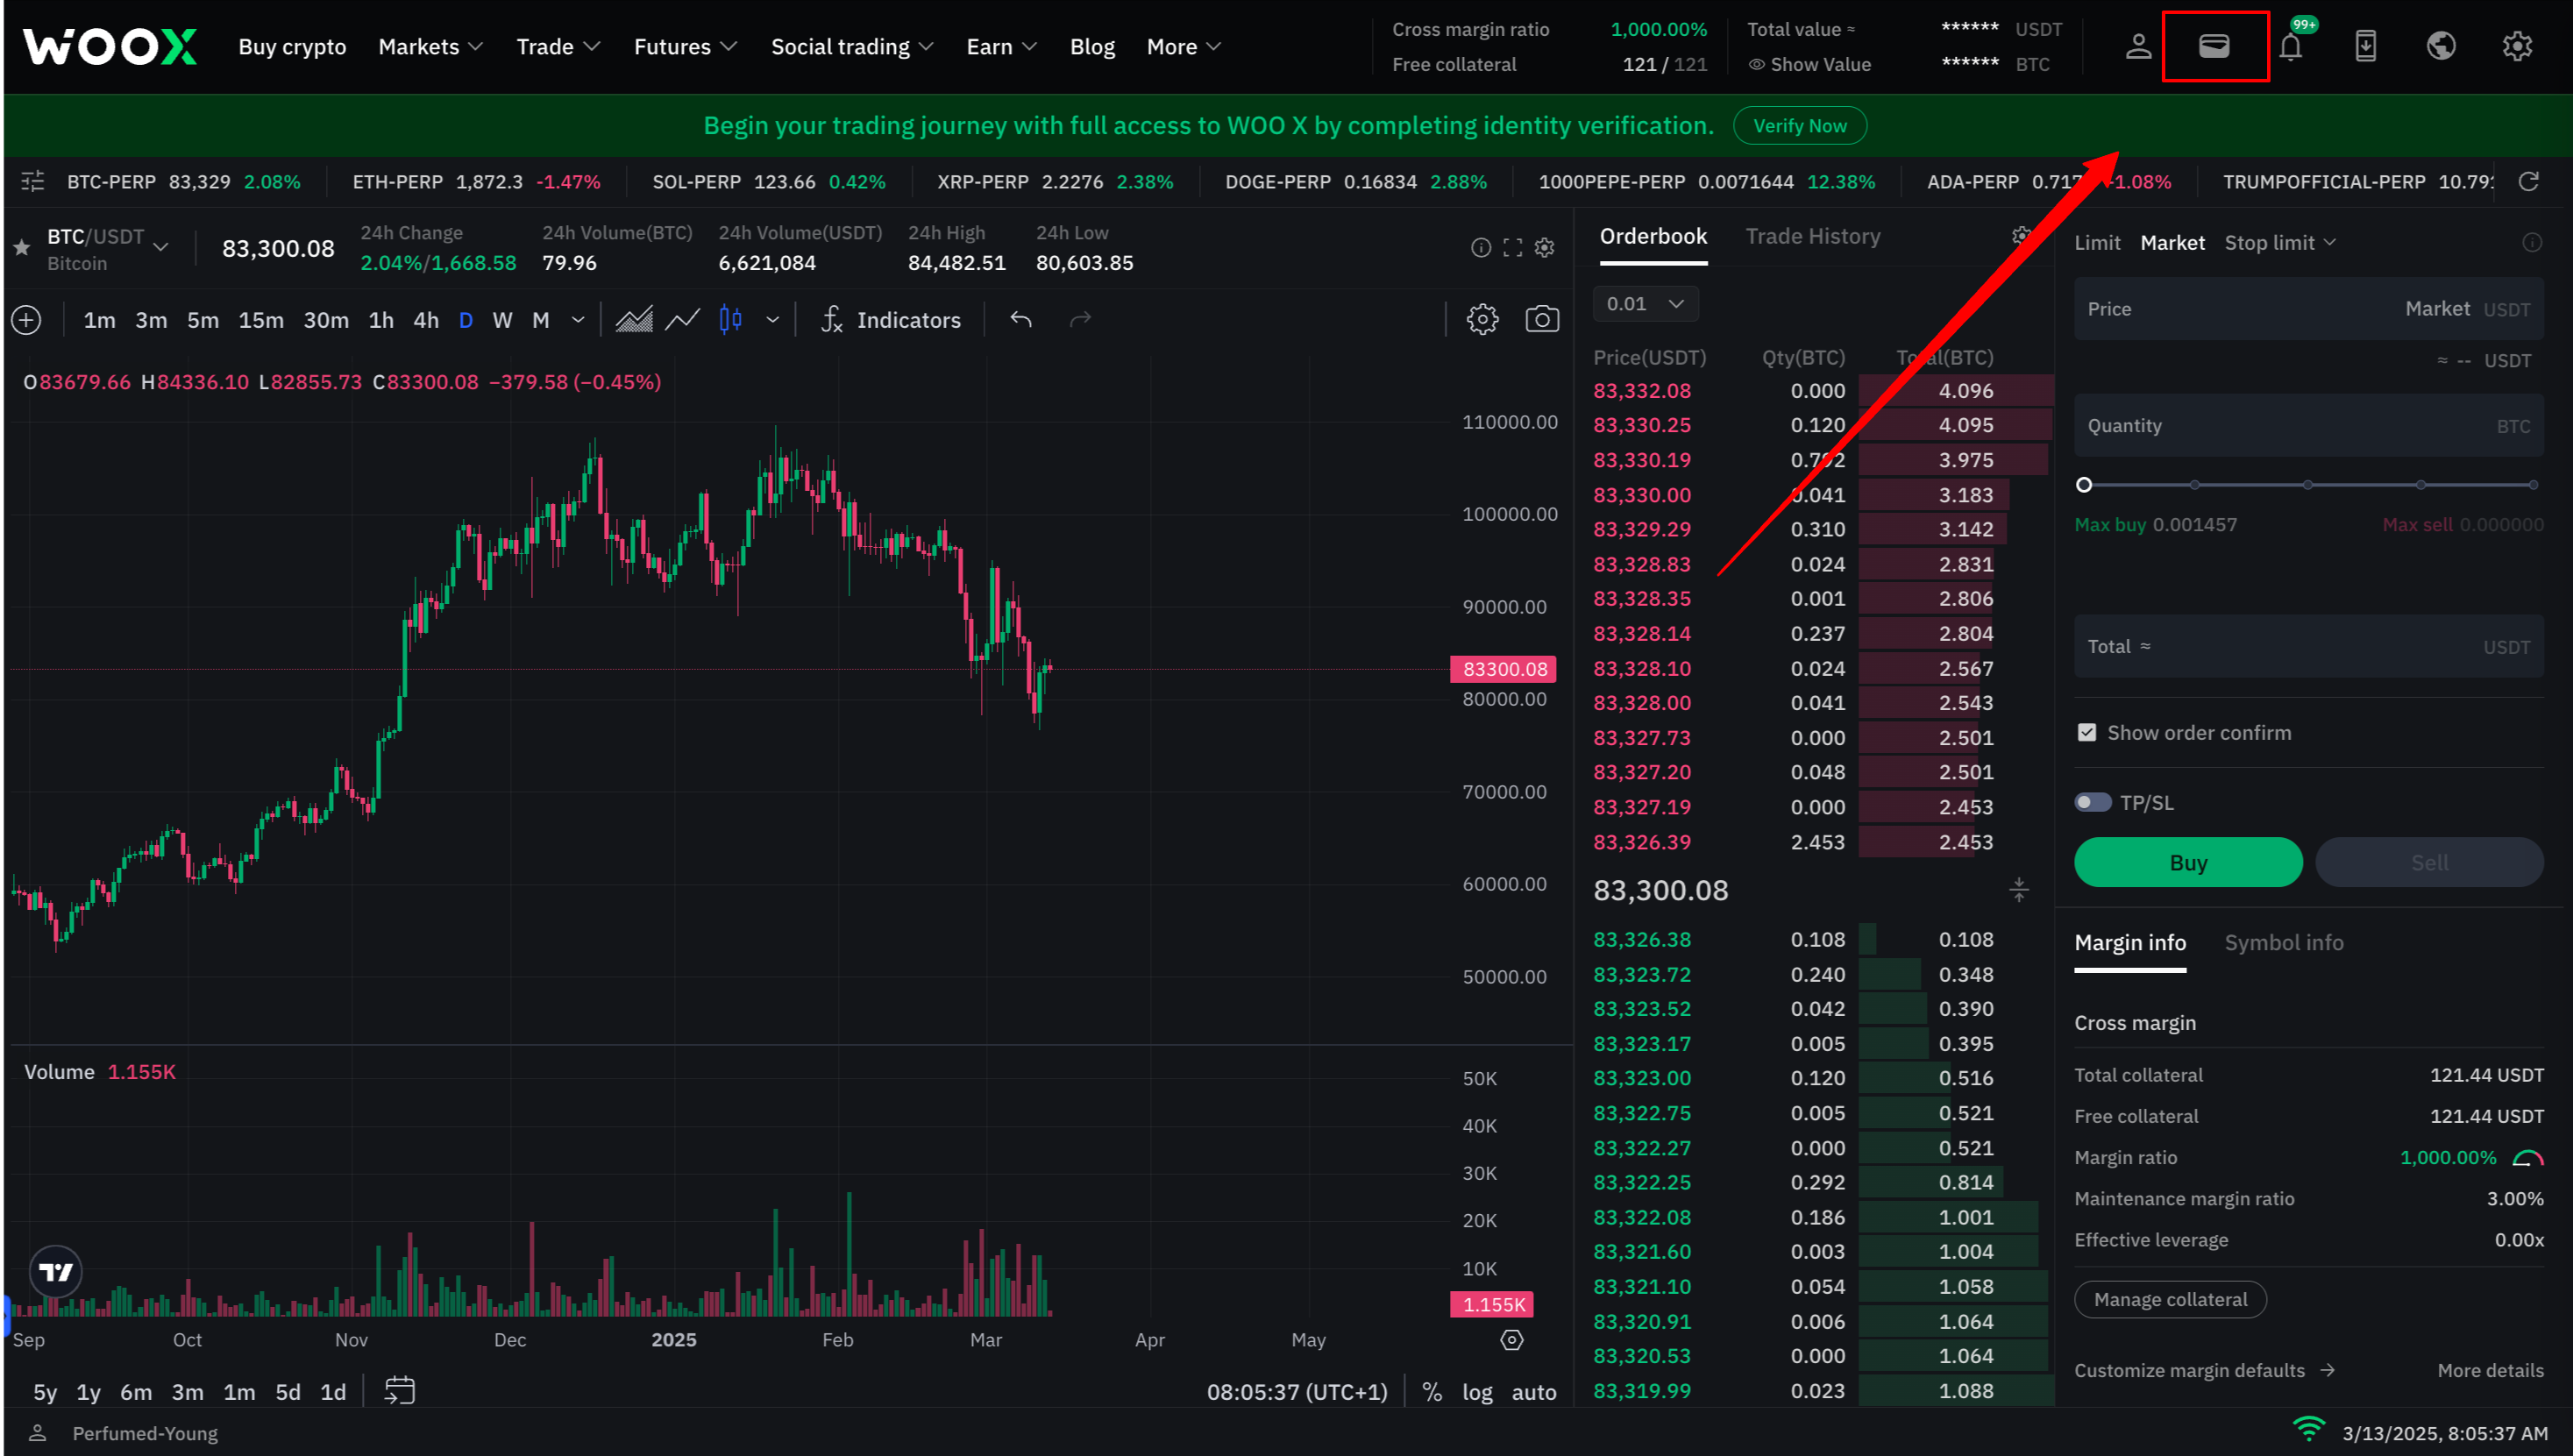Toggle Show order confirm checkbox

click(x=2086, y=733)
